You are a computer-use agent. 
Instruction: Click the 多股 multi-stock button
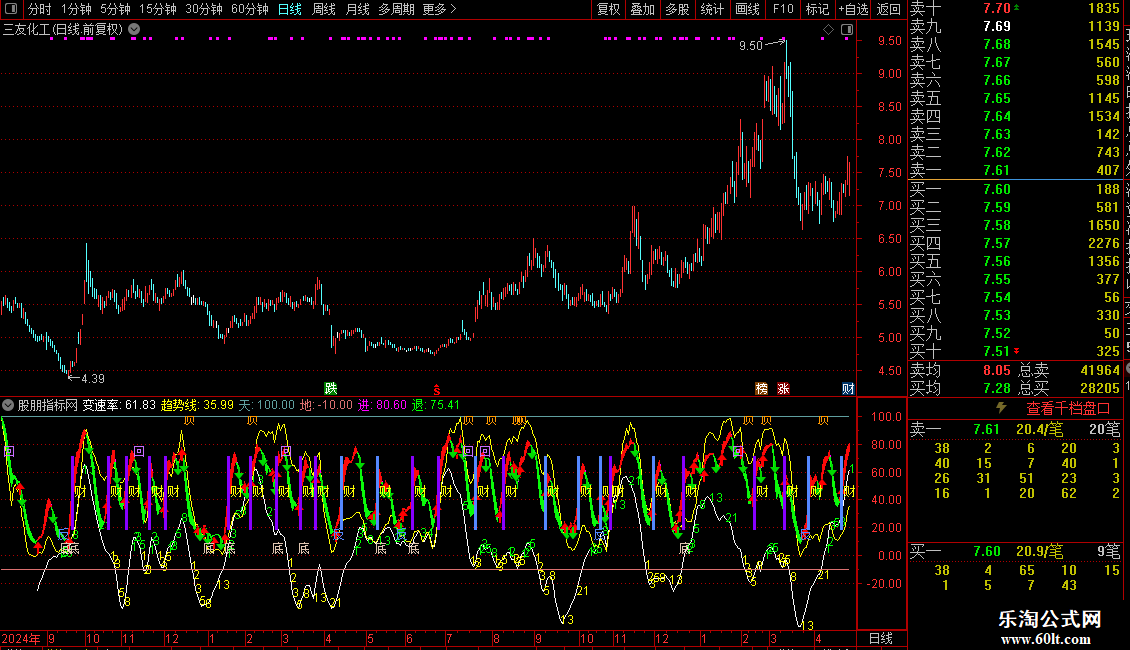[x=677, y=9]
